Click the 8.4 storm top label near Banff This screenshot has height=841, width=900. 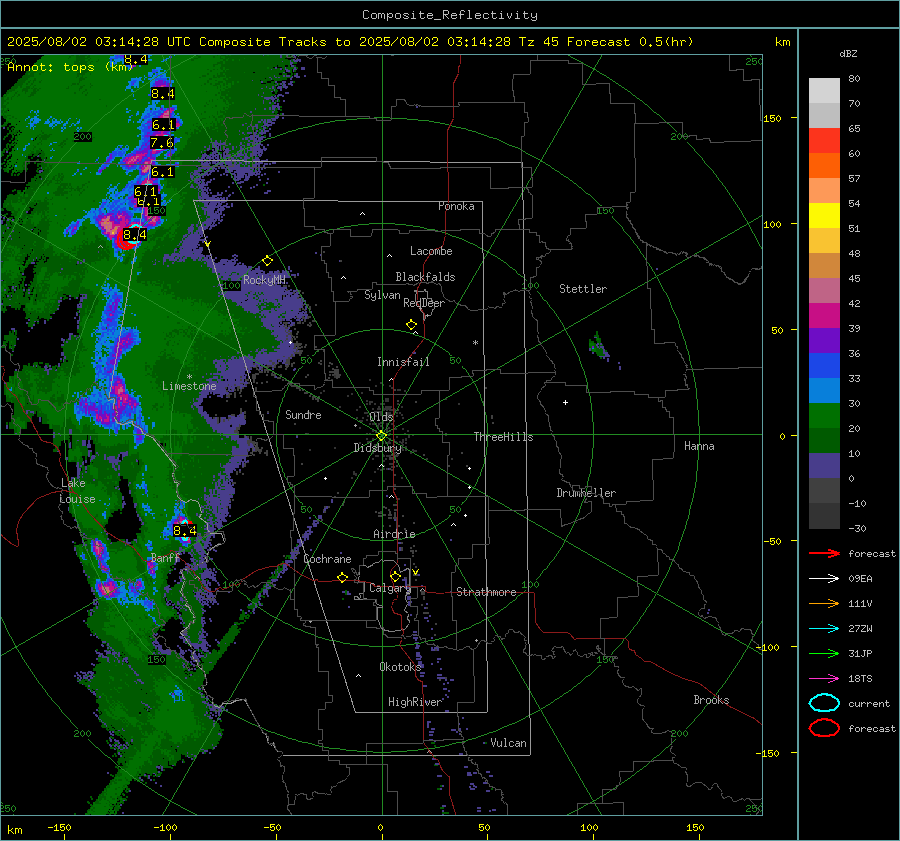coord(185,530)
